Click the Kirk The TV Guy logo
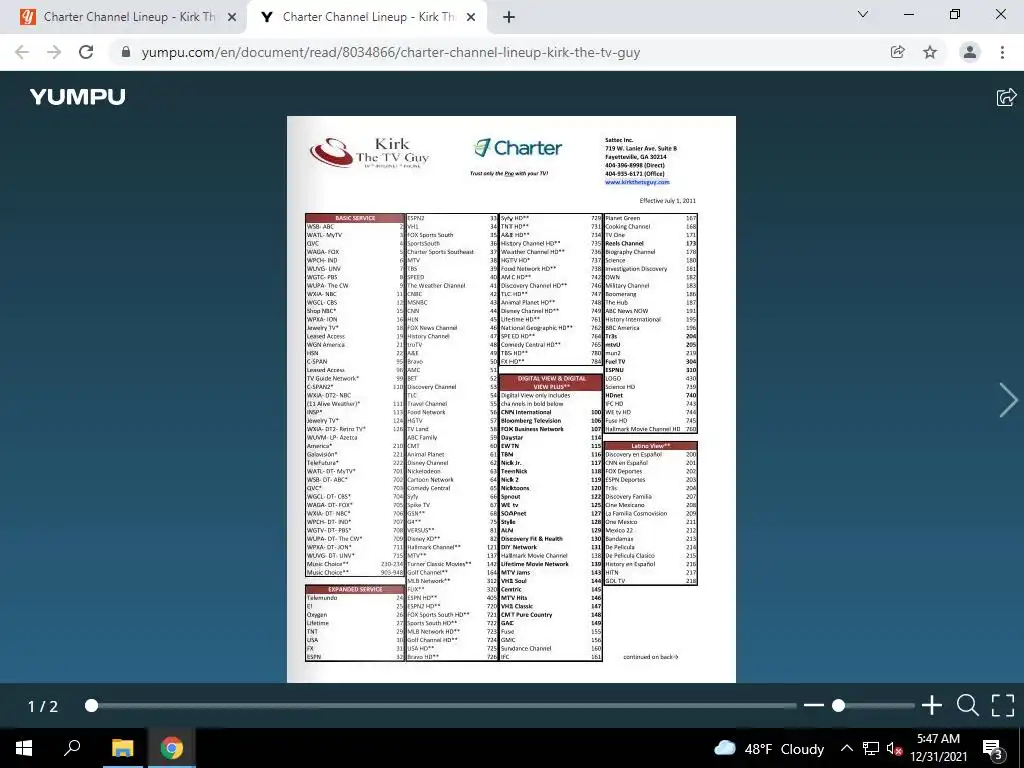The height and width of the screenshot is (768, 1024). point(370,153)
